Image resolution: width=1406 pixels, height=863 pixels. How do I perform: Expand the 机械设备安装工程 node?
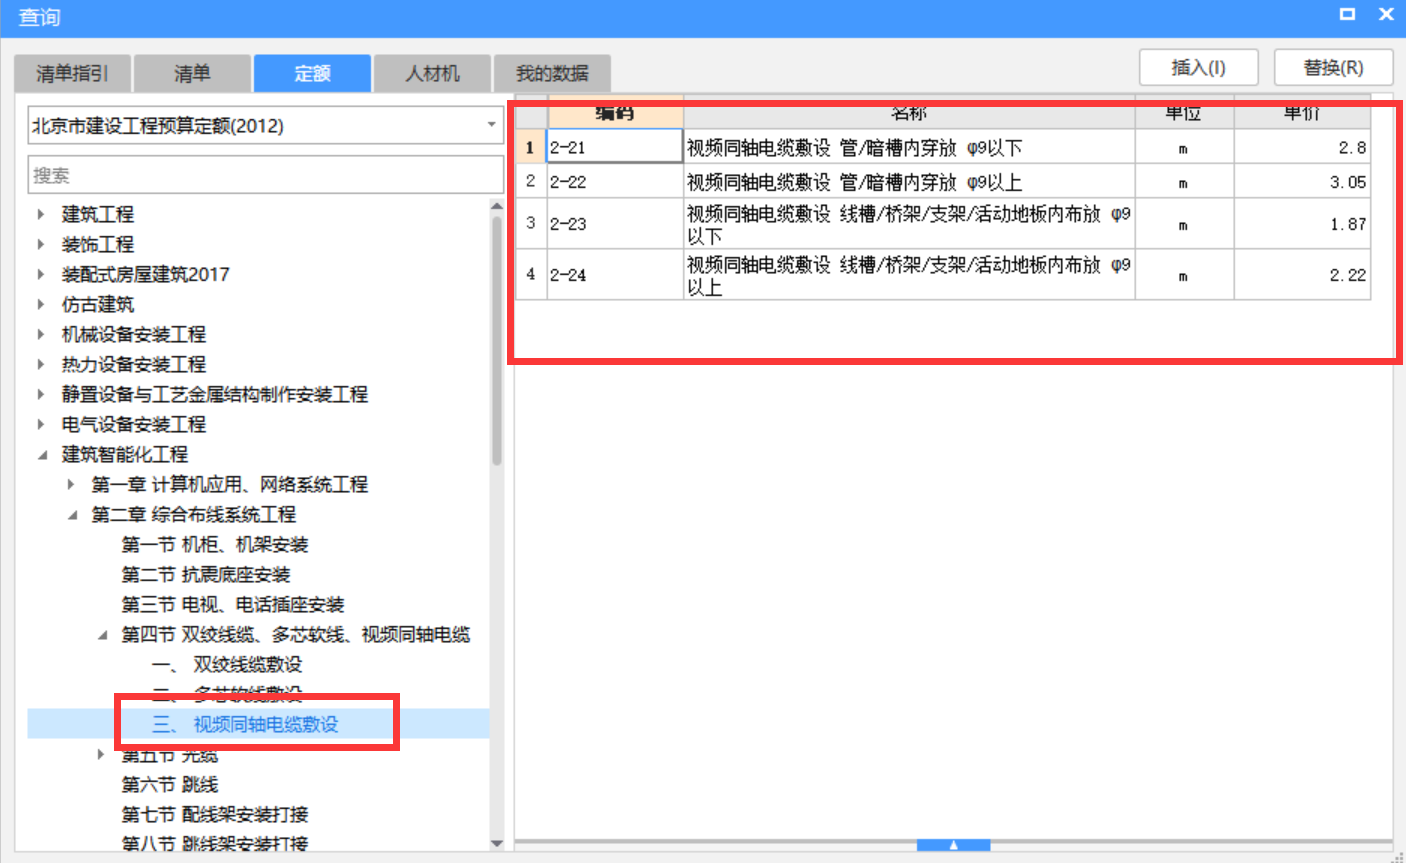click(x=41, y=334)
